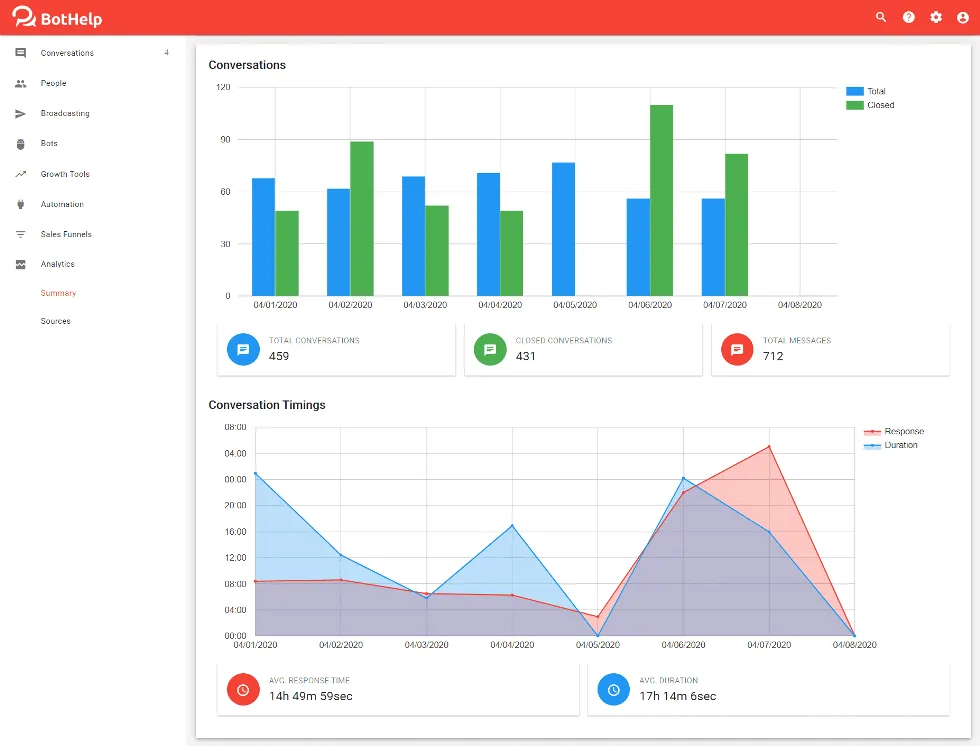Select the Summary analytics page
Image resolution: width=980 pixels, height=746 pixels.
click(58, 293)
